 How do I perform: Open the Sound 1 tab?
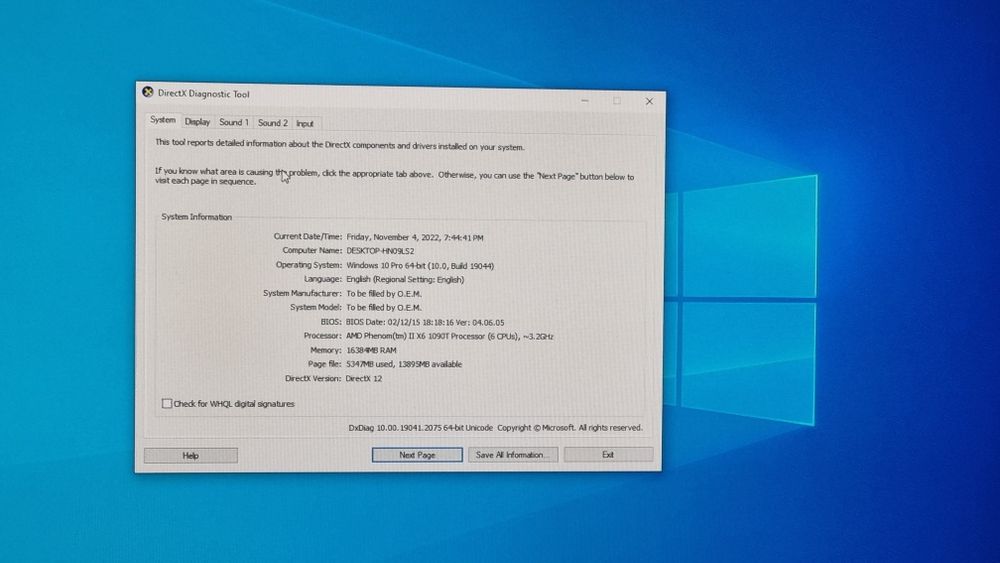click(233, 122)
